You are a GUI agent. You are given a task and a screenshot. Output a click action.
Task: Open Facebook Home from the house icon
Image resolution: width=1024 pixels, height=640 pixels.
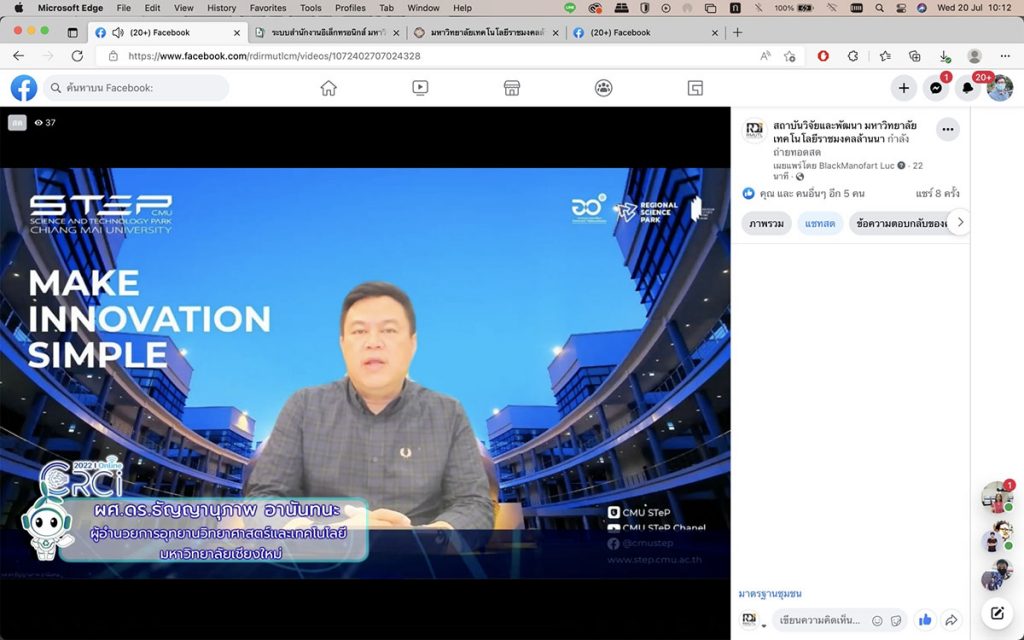[328, 88]
